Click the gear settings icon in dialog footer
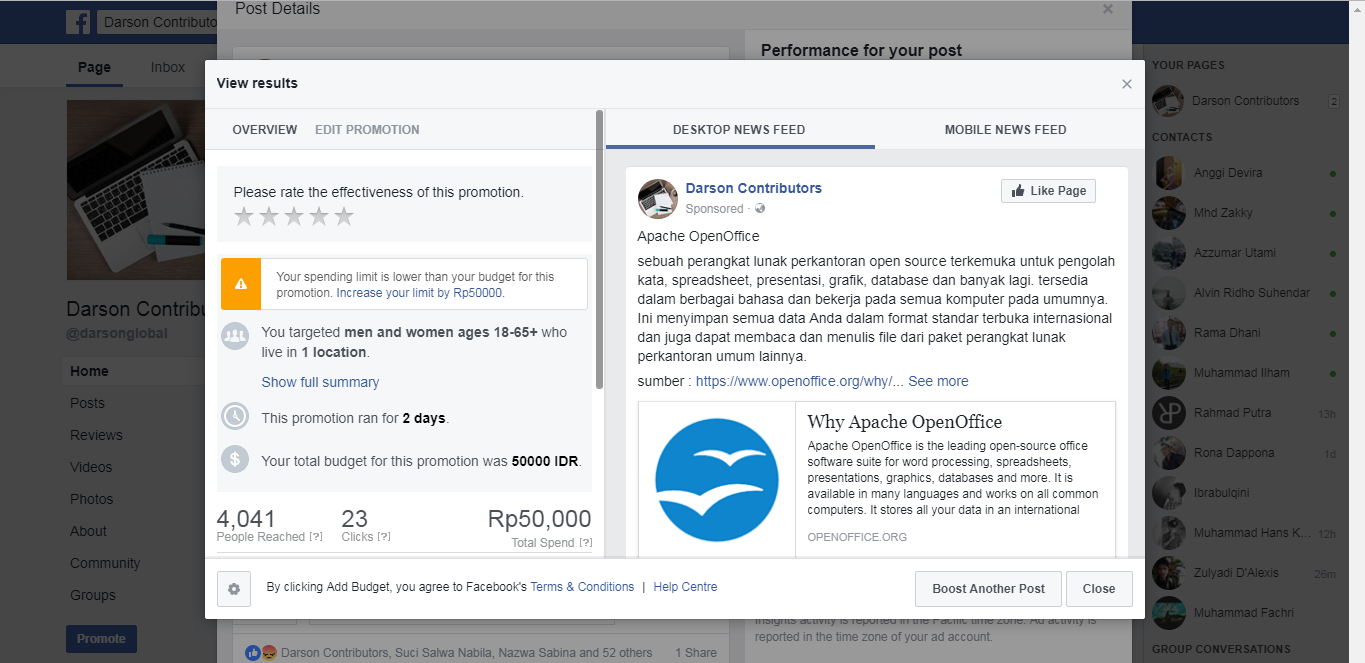1365x663 pixels. point(234,589)
